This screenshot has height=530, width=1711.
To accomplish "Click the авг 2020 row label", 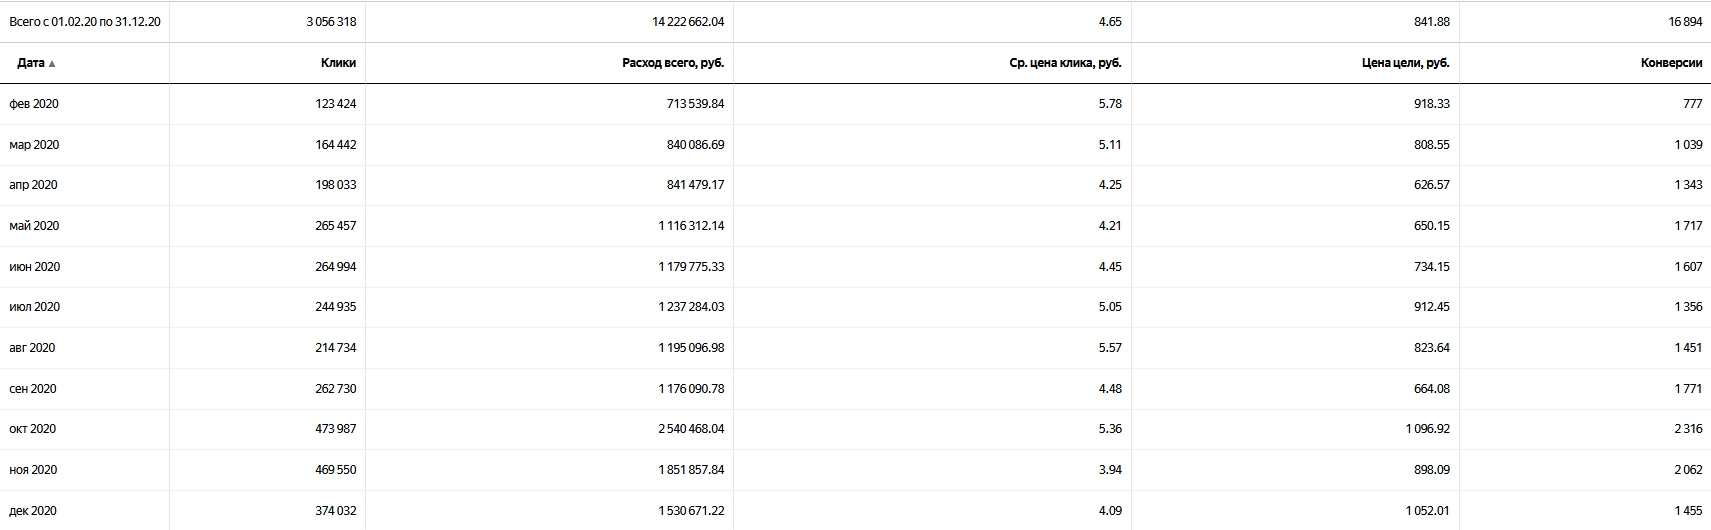I will (x=32, y=348).
